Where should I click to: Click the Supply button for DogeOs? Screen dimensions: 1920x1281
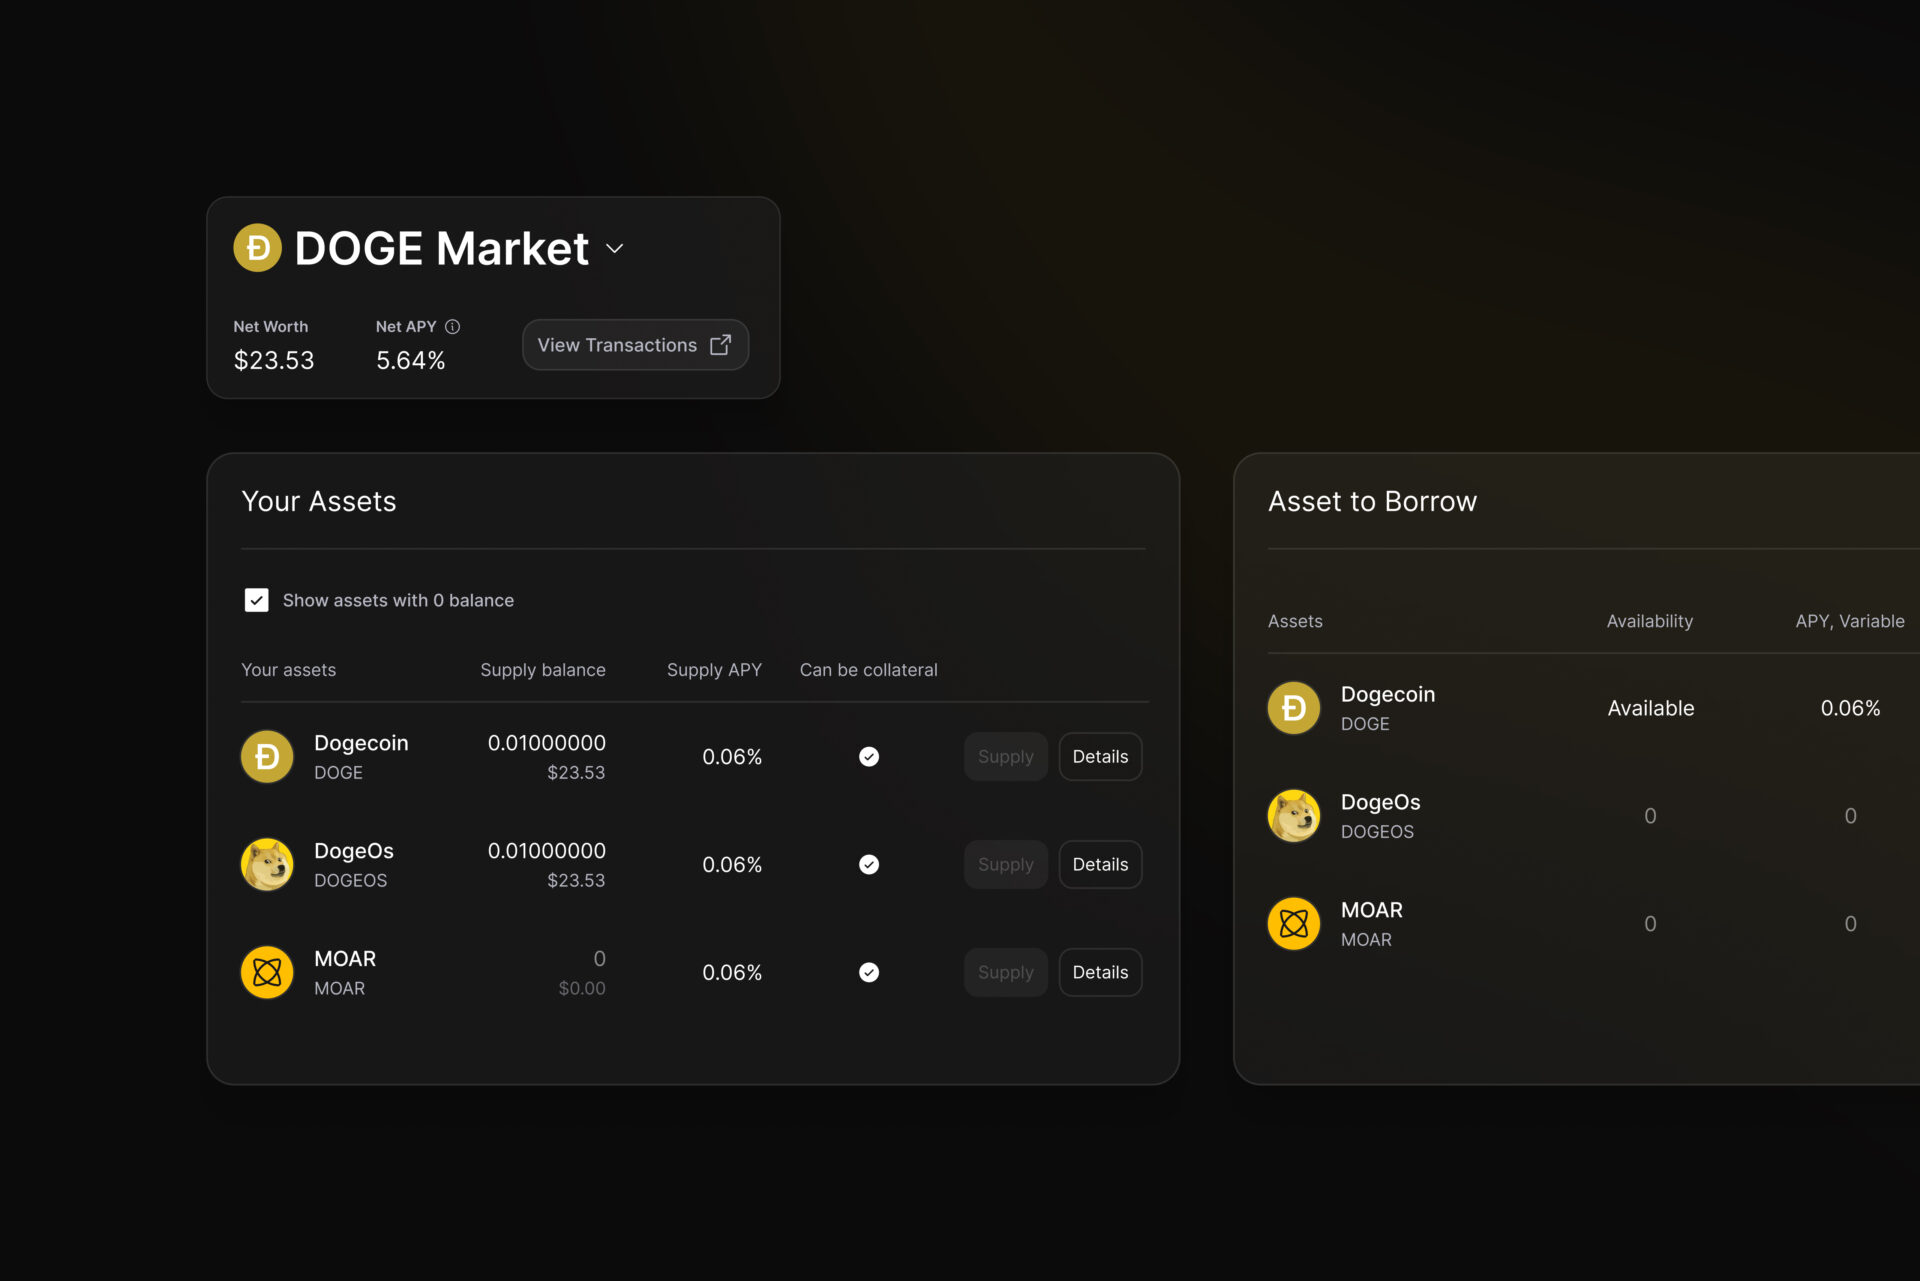click(1005, 865)
